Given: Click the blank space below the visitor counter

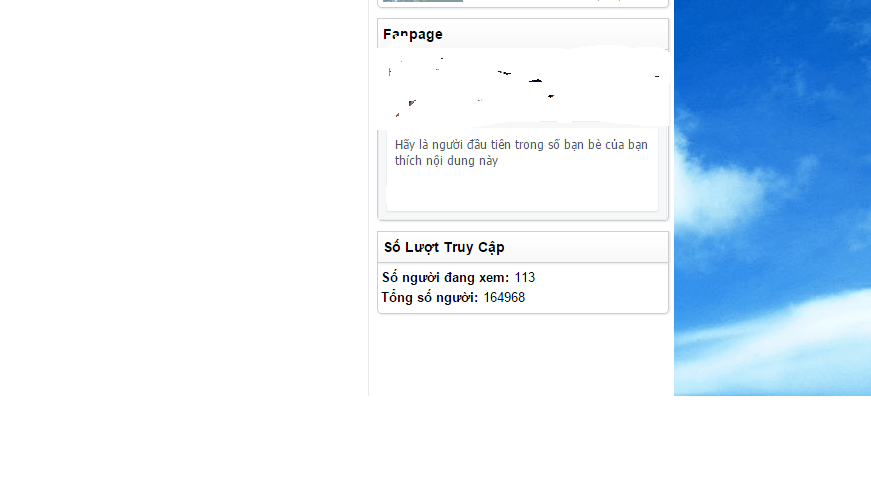Looking at the screenshot, I should (x=521, y=356).
